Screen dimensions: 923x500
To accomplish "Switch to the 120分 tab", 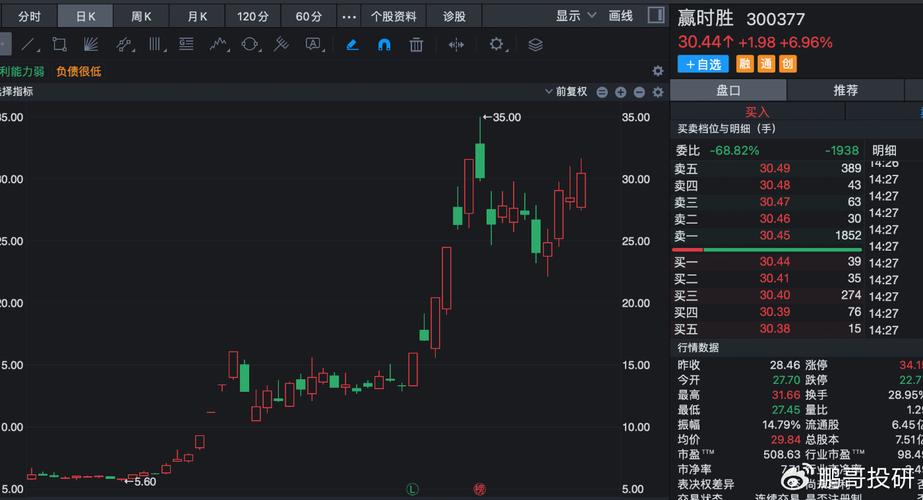I will (253, 16).
